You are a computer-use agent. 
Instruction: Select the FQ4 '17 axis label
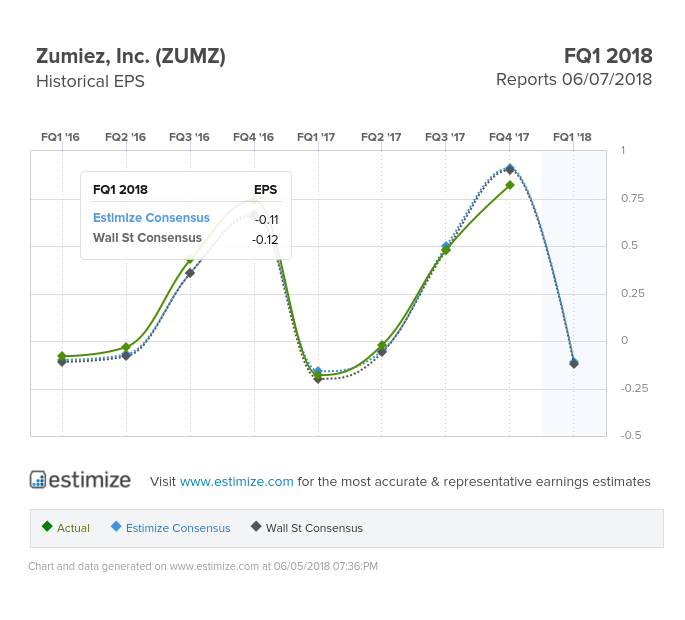[509, 137]
